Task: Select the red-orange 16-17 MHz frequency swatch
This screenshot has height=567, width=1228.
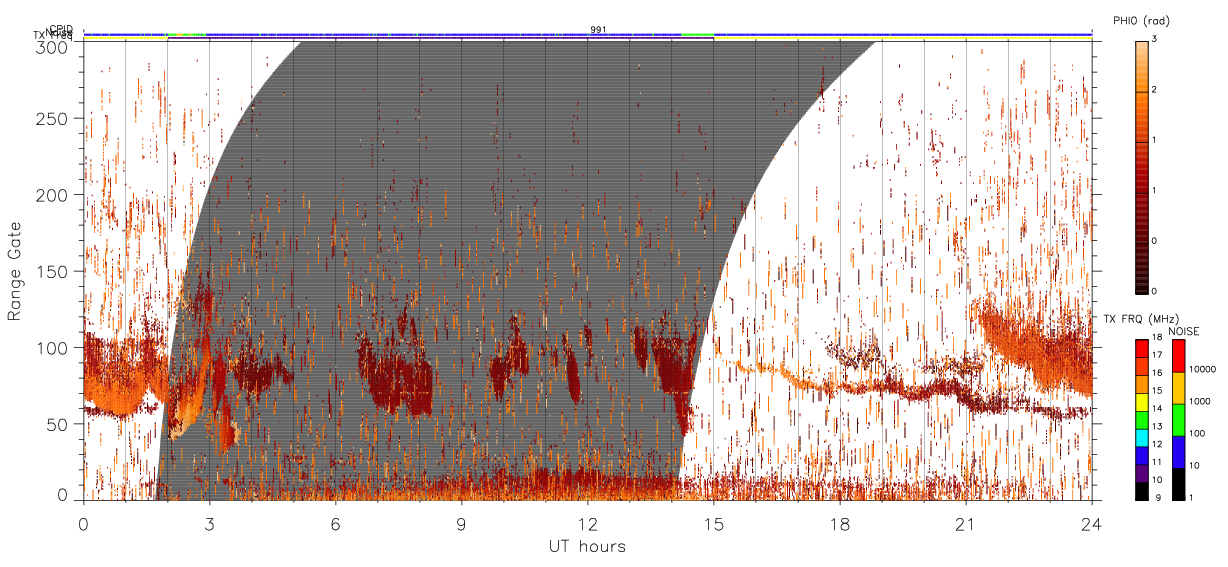Action: [1141, 366]
